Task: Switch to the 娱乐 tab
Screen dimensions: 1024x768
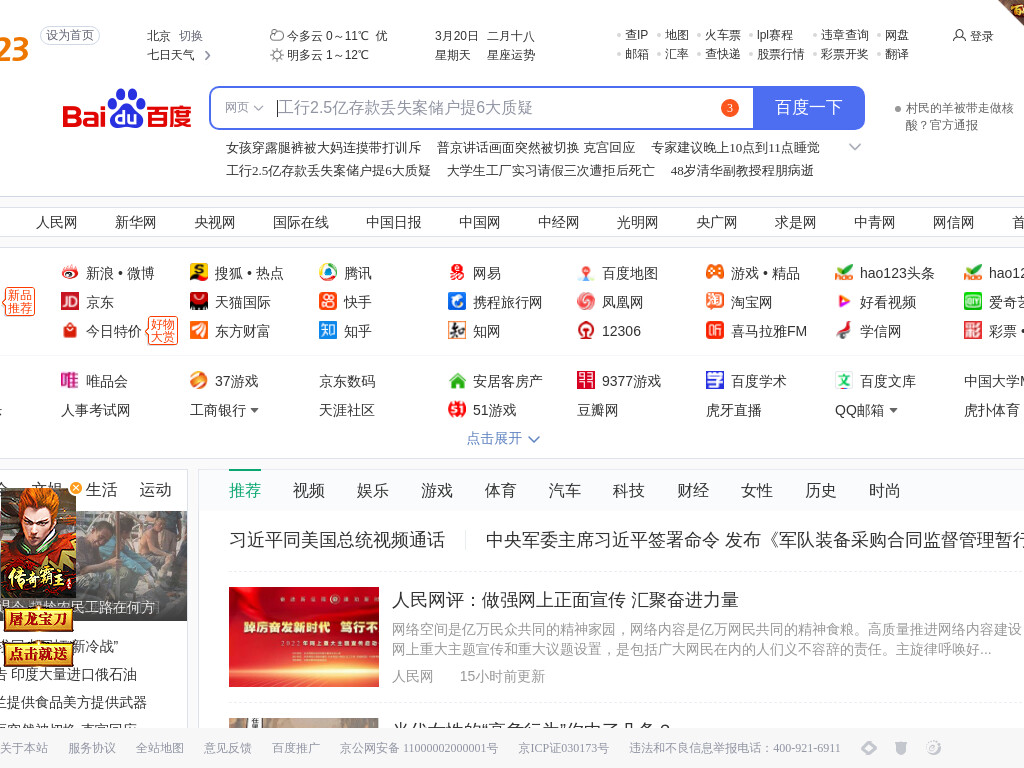Action: click(373, 490)
